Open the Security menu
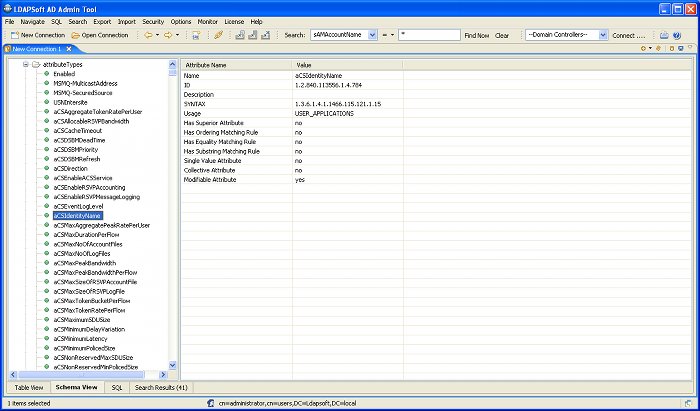700x411 pixels. click(153, 21)
